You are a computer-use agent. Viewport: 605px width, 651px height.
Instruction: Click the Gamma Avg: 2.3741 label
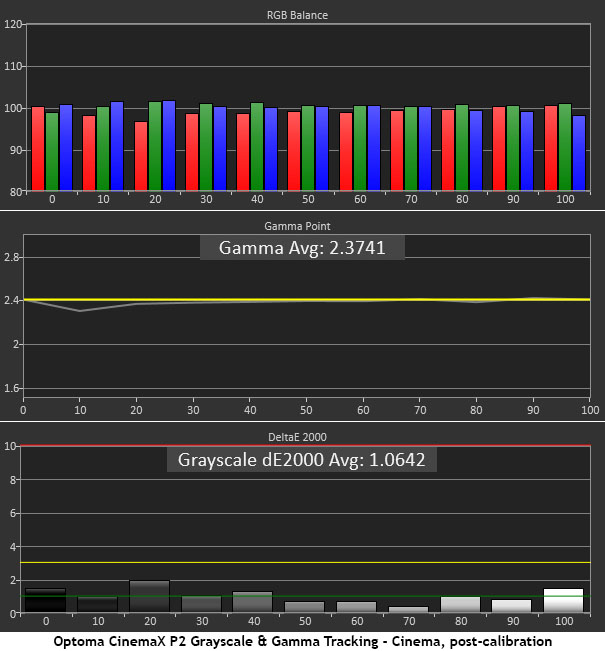[x=301, y=247]
